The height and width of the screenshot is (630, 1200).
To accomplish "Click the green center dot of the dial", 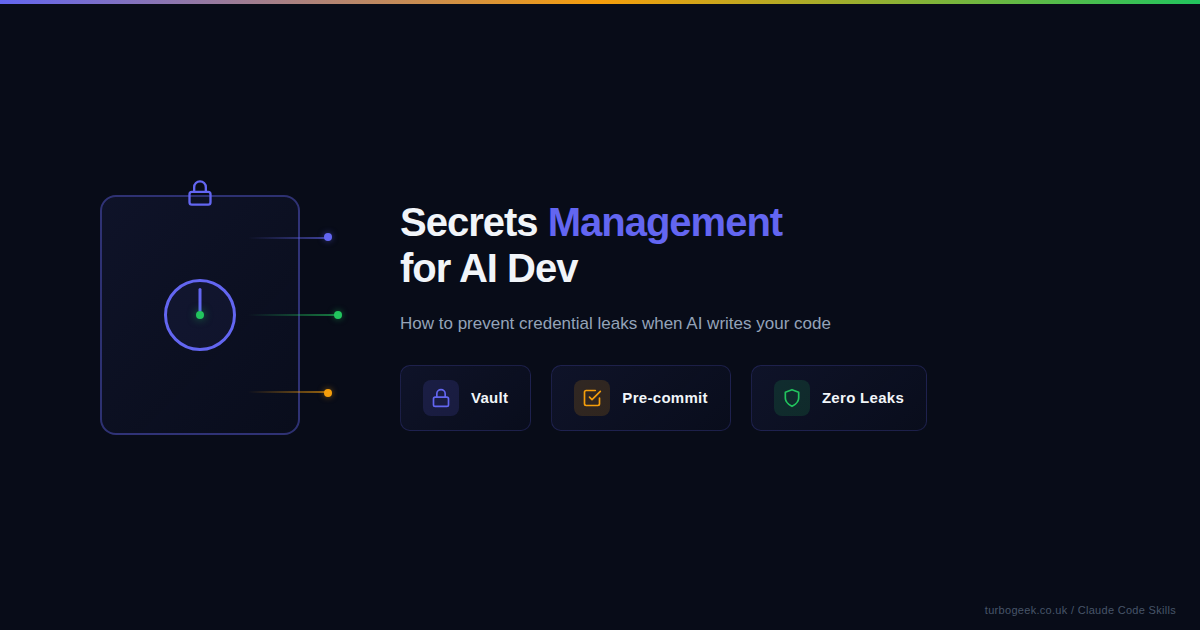I will (200, 315).
